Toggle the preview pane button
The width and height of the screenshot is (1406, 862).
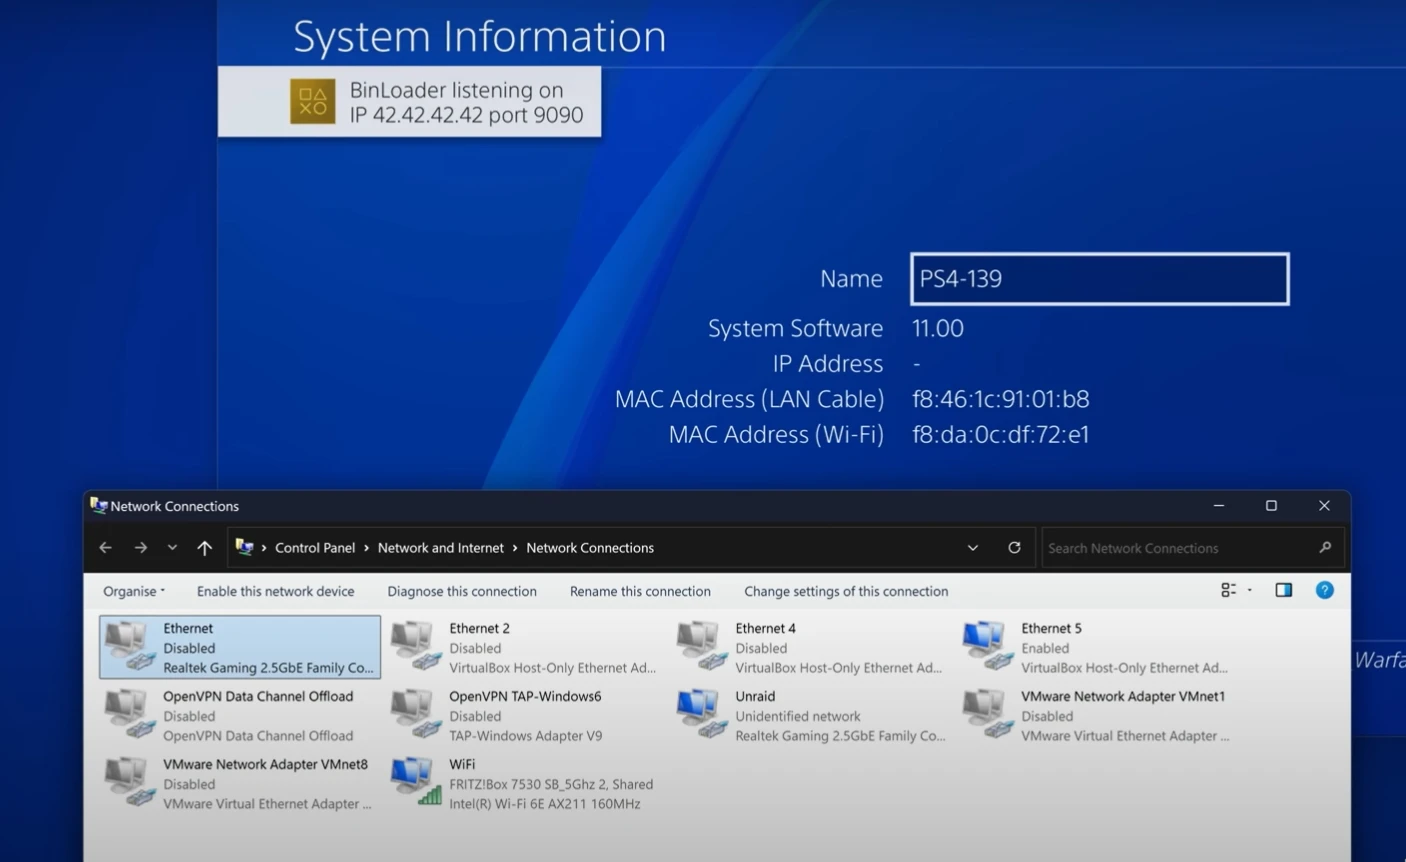[1283, 590]
